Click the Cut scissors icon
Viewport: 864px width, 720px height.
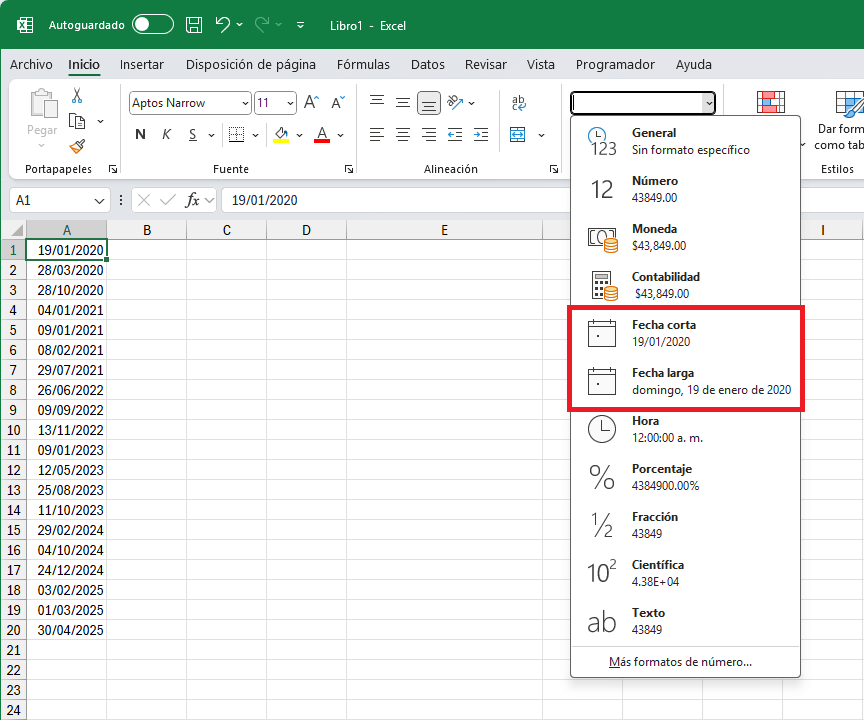(77, 95)
